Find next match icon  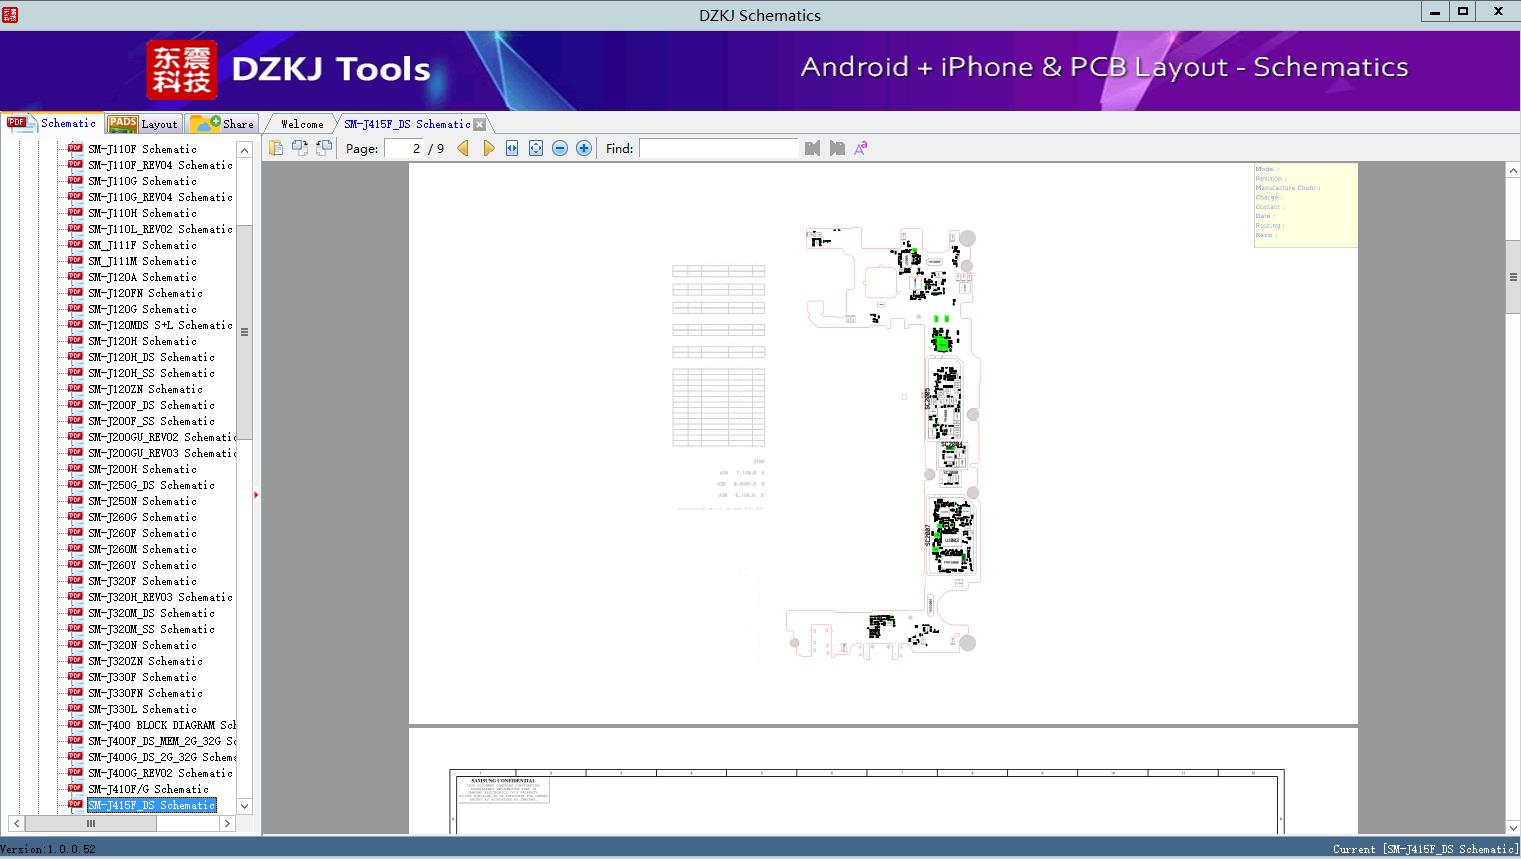point(837,148)
